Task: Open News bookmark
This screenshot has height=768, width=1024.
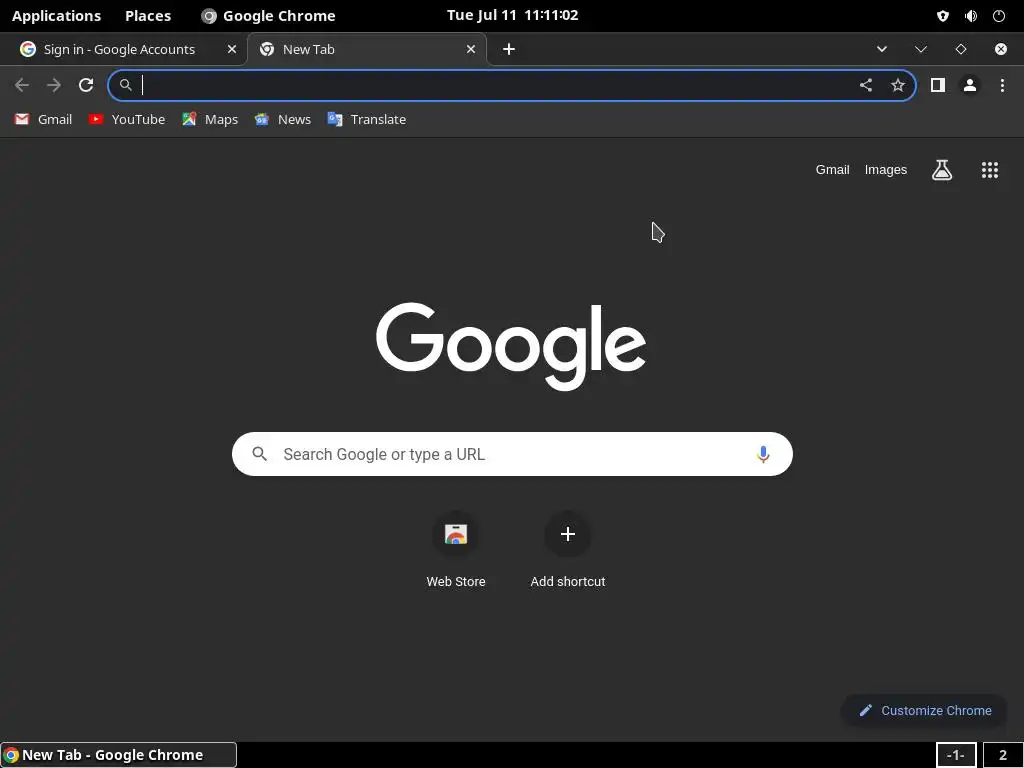Action: [283, 120]
